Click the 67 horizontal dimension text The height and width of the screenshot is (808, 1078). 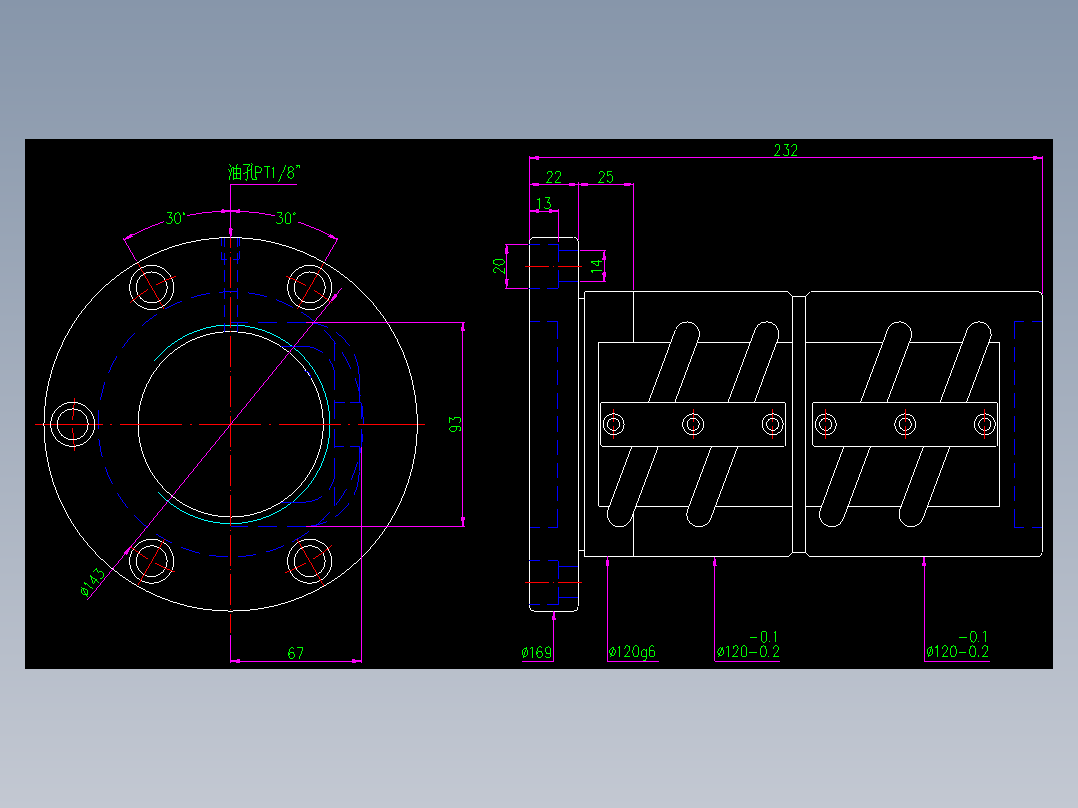click(296, 653)
